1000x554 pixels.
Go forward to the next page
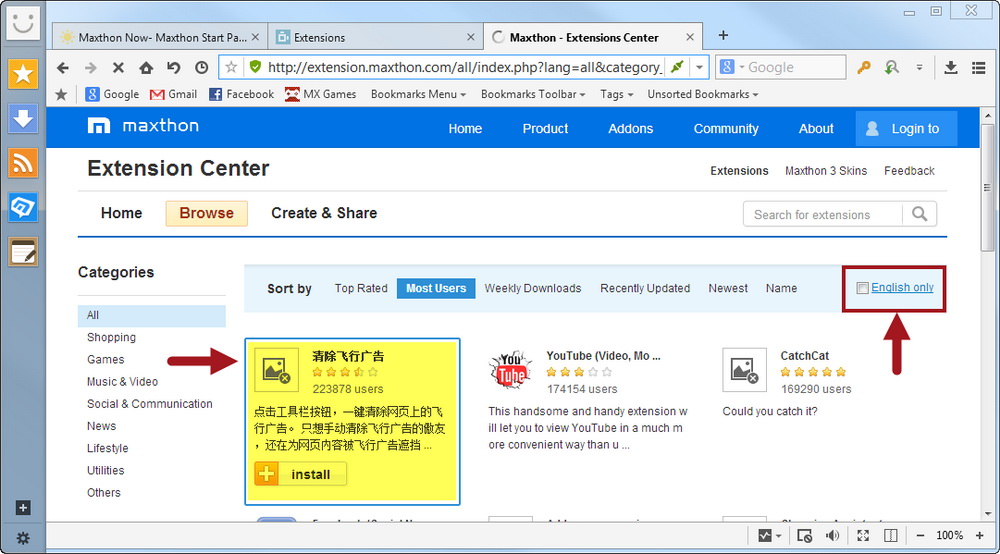(x=91, y=68)
